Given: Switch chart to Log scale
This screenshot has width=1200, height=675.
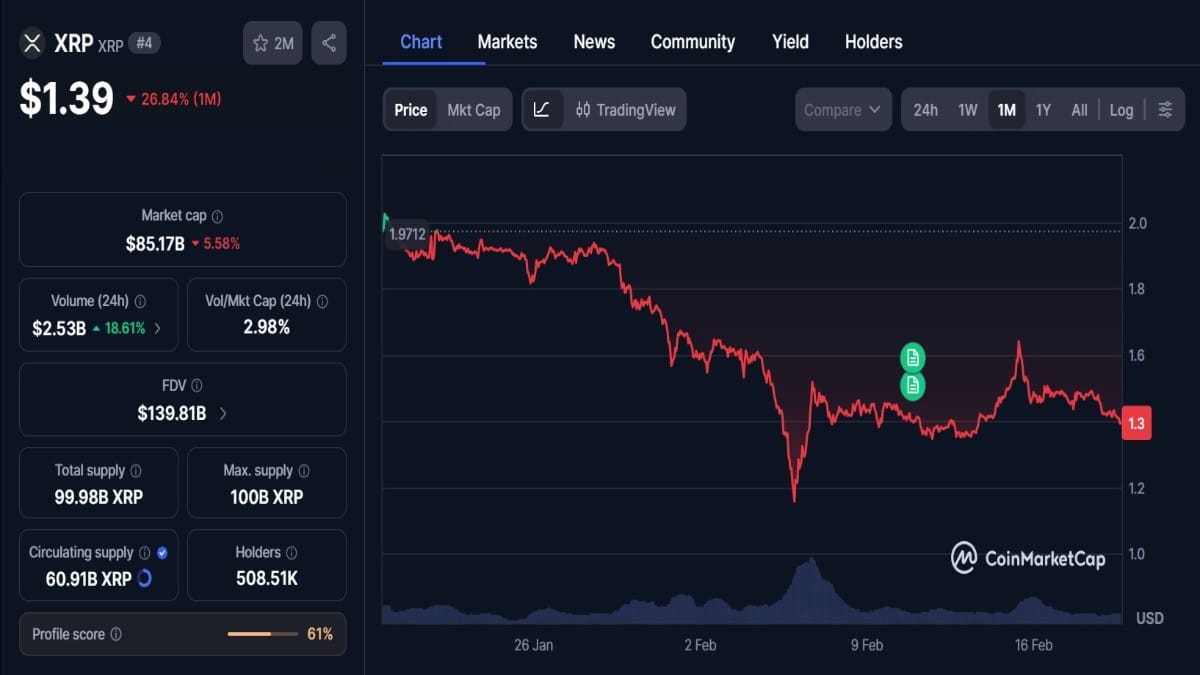Looking at the screenshot, I should click(1121, 110).
